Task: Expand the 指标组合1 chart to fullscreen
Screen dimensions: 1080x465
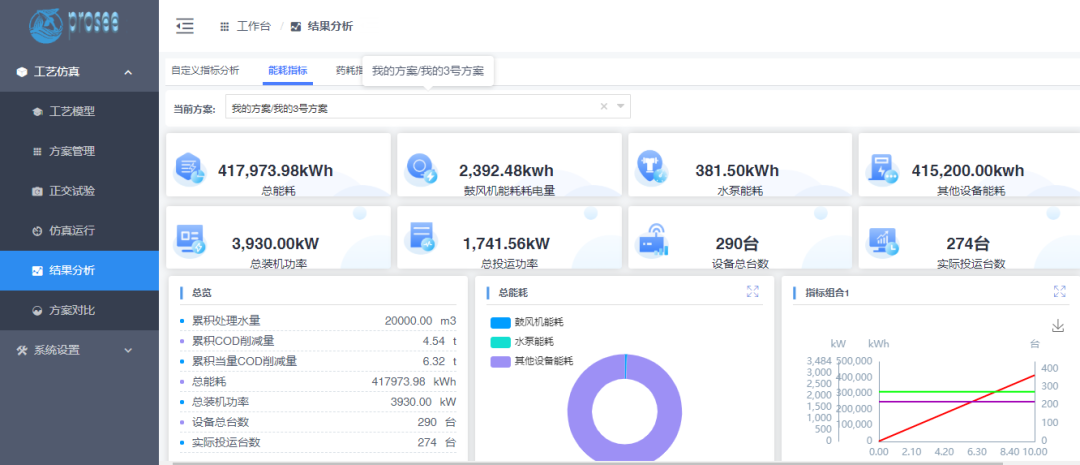Action: coord(1059,292)
